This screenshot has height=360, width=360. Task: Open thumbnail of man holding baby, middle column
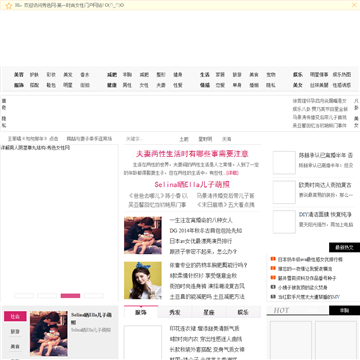143,235
